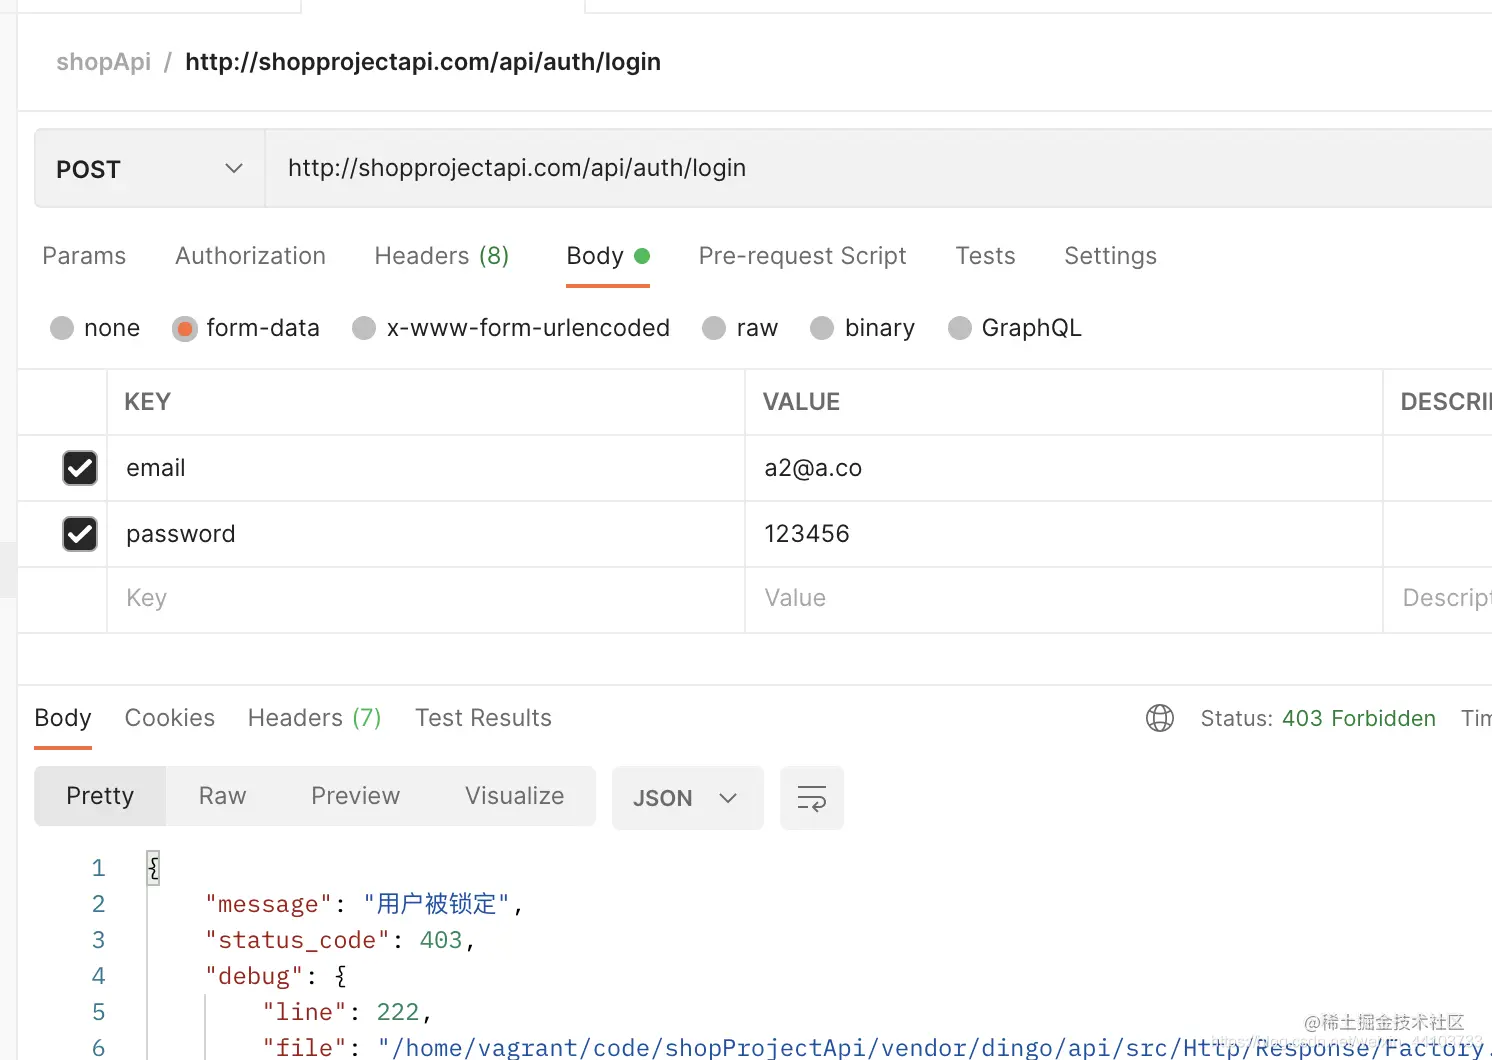This screenshot has width=1492, height=1060.
Task: Select the raw body radio
Action: [x=714, y=328]
